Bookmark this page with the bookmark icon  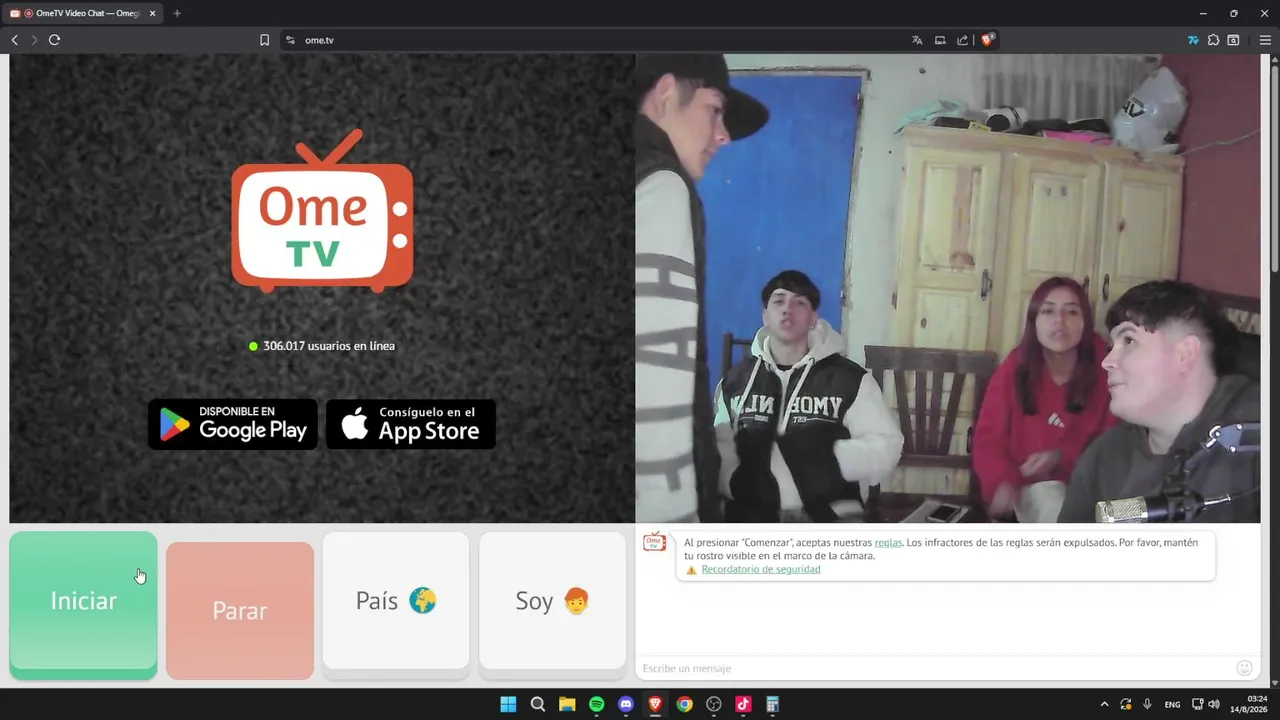point(264,40)
